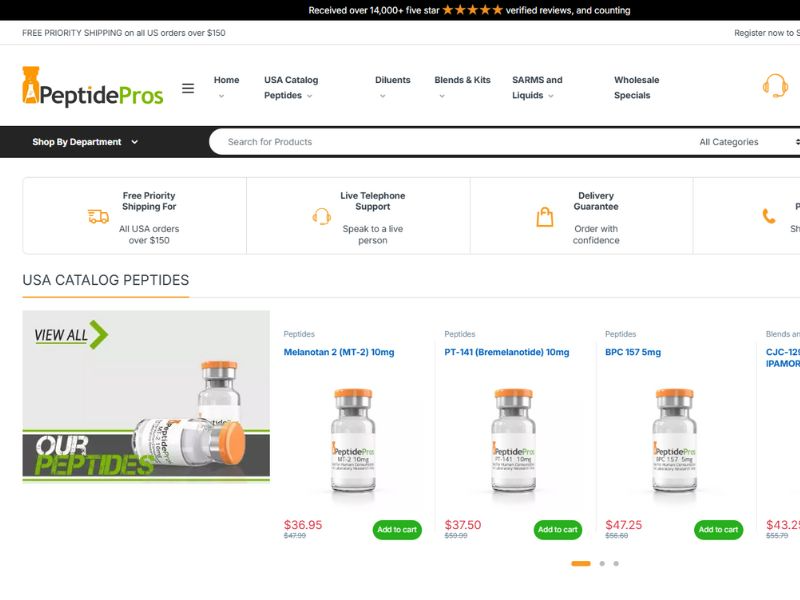
Task: Open the All Categories search filter
Action: [x=745, y=142]
